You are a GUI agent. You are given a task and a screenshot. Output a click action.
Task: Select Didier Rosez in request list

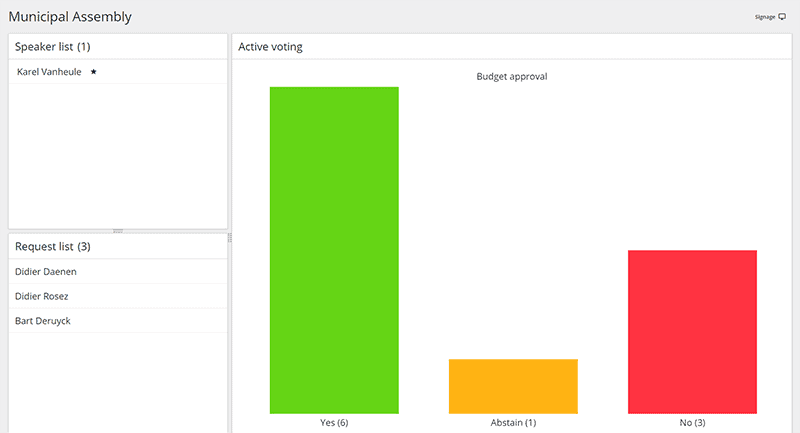point(118,296)
